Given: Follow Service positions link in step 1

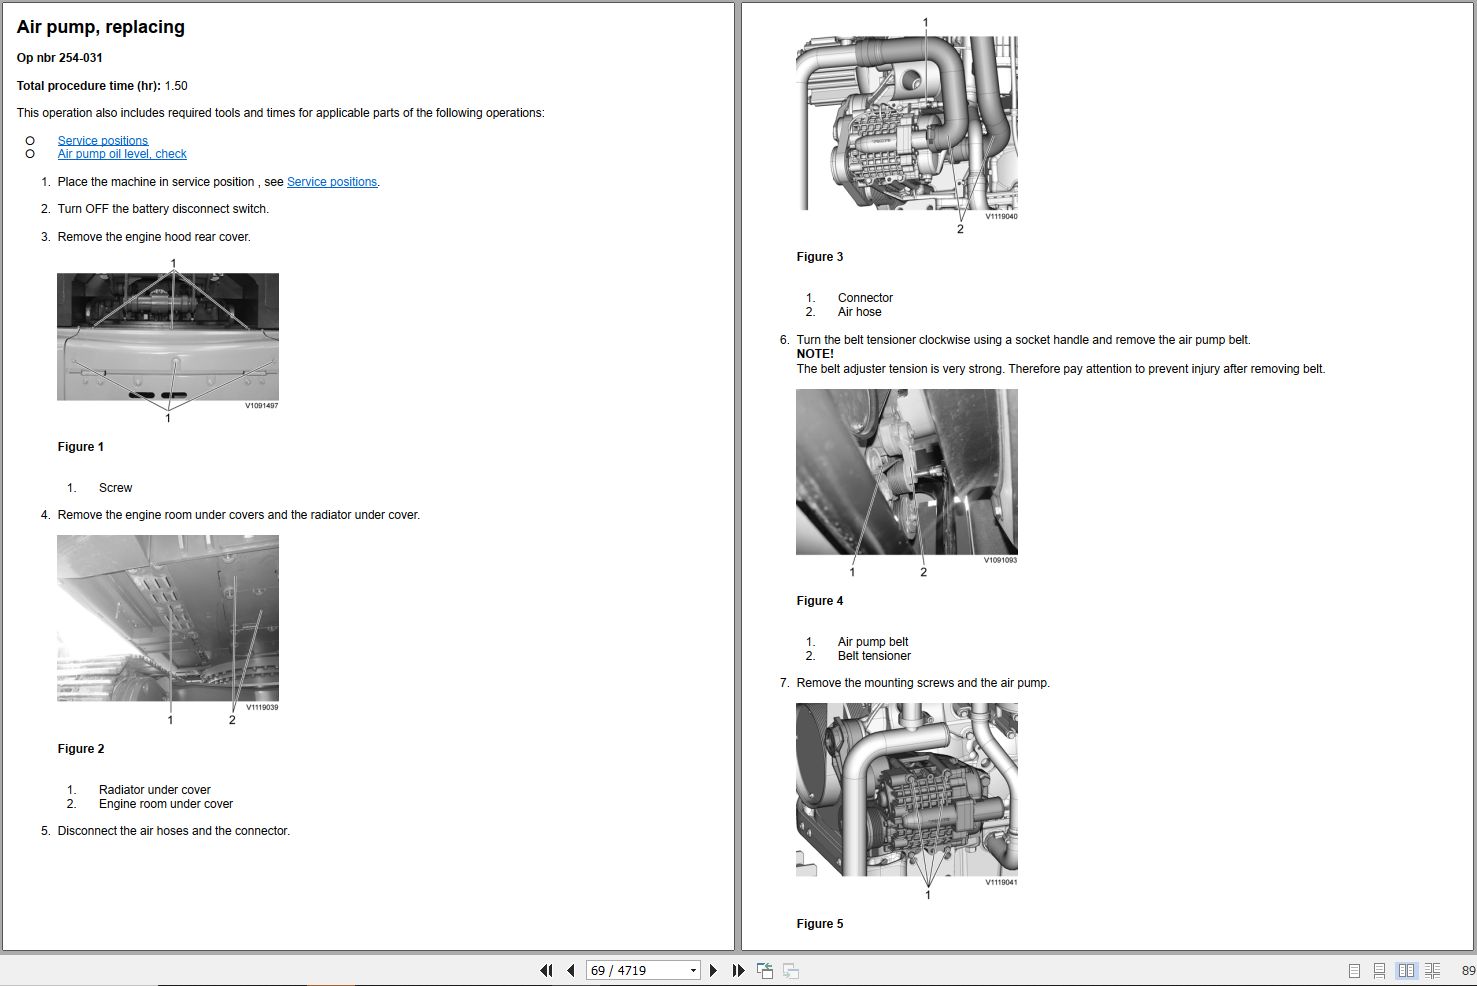Looking at the screenshot, I should [331, 182].
